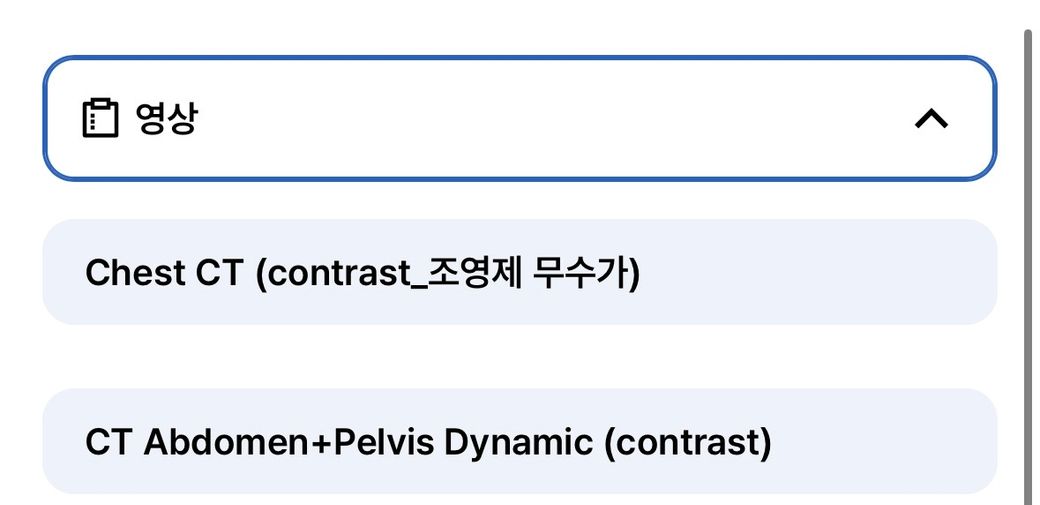Click the vertical scrollbar on the right
This screenshot has height=505, width=1040.
tap(1027, 260)
